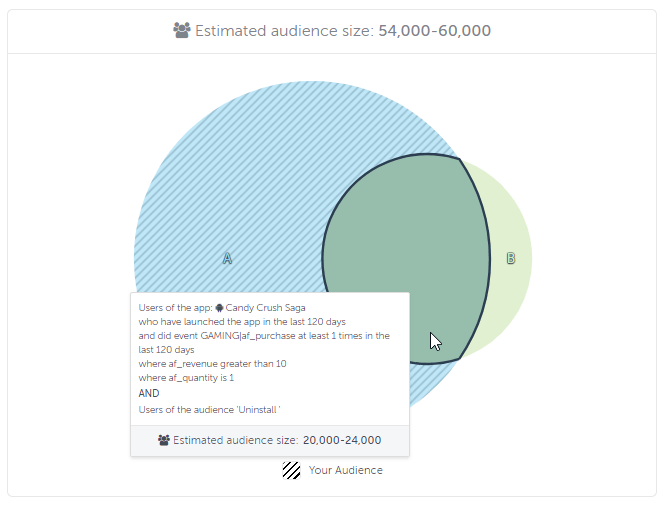Screen dimensions: 664x505
Task: Click the 'Uninstall' audience line in tooltip
Action: [209, 409]
